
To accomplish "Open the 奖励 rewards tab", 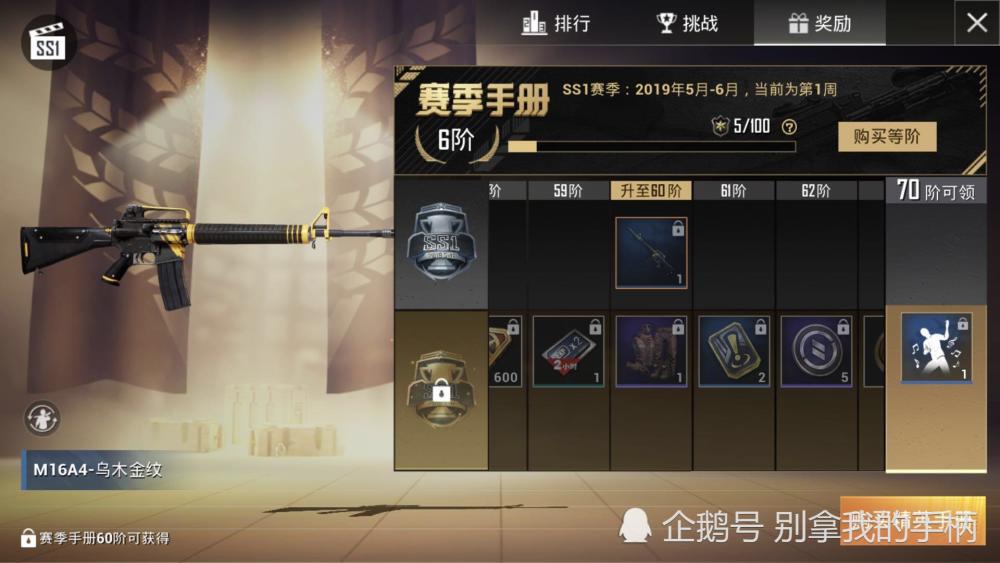I will point(820,24).
